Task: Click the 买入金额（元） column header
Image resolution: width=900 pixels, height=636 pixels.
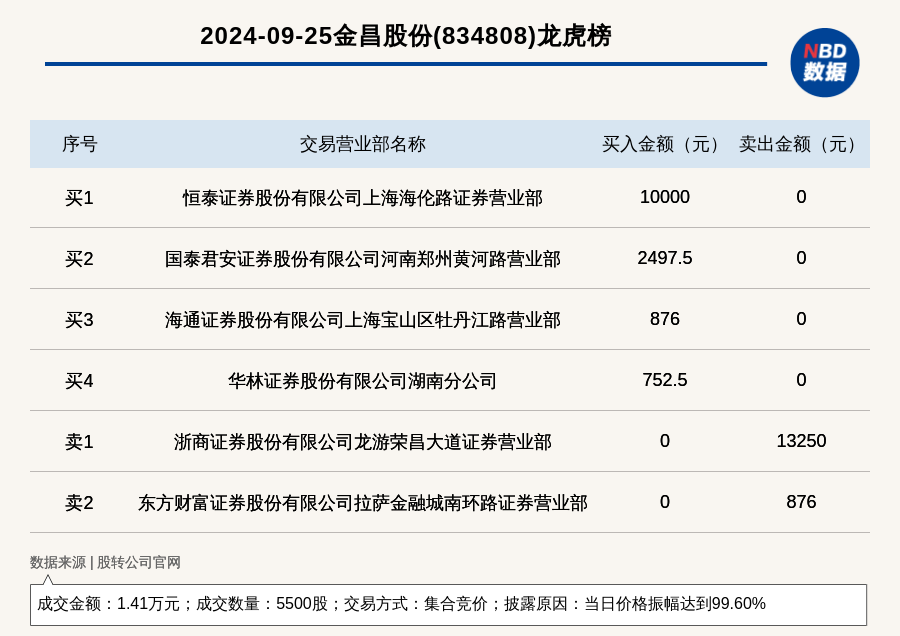Action: [x=665, y=144]
